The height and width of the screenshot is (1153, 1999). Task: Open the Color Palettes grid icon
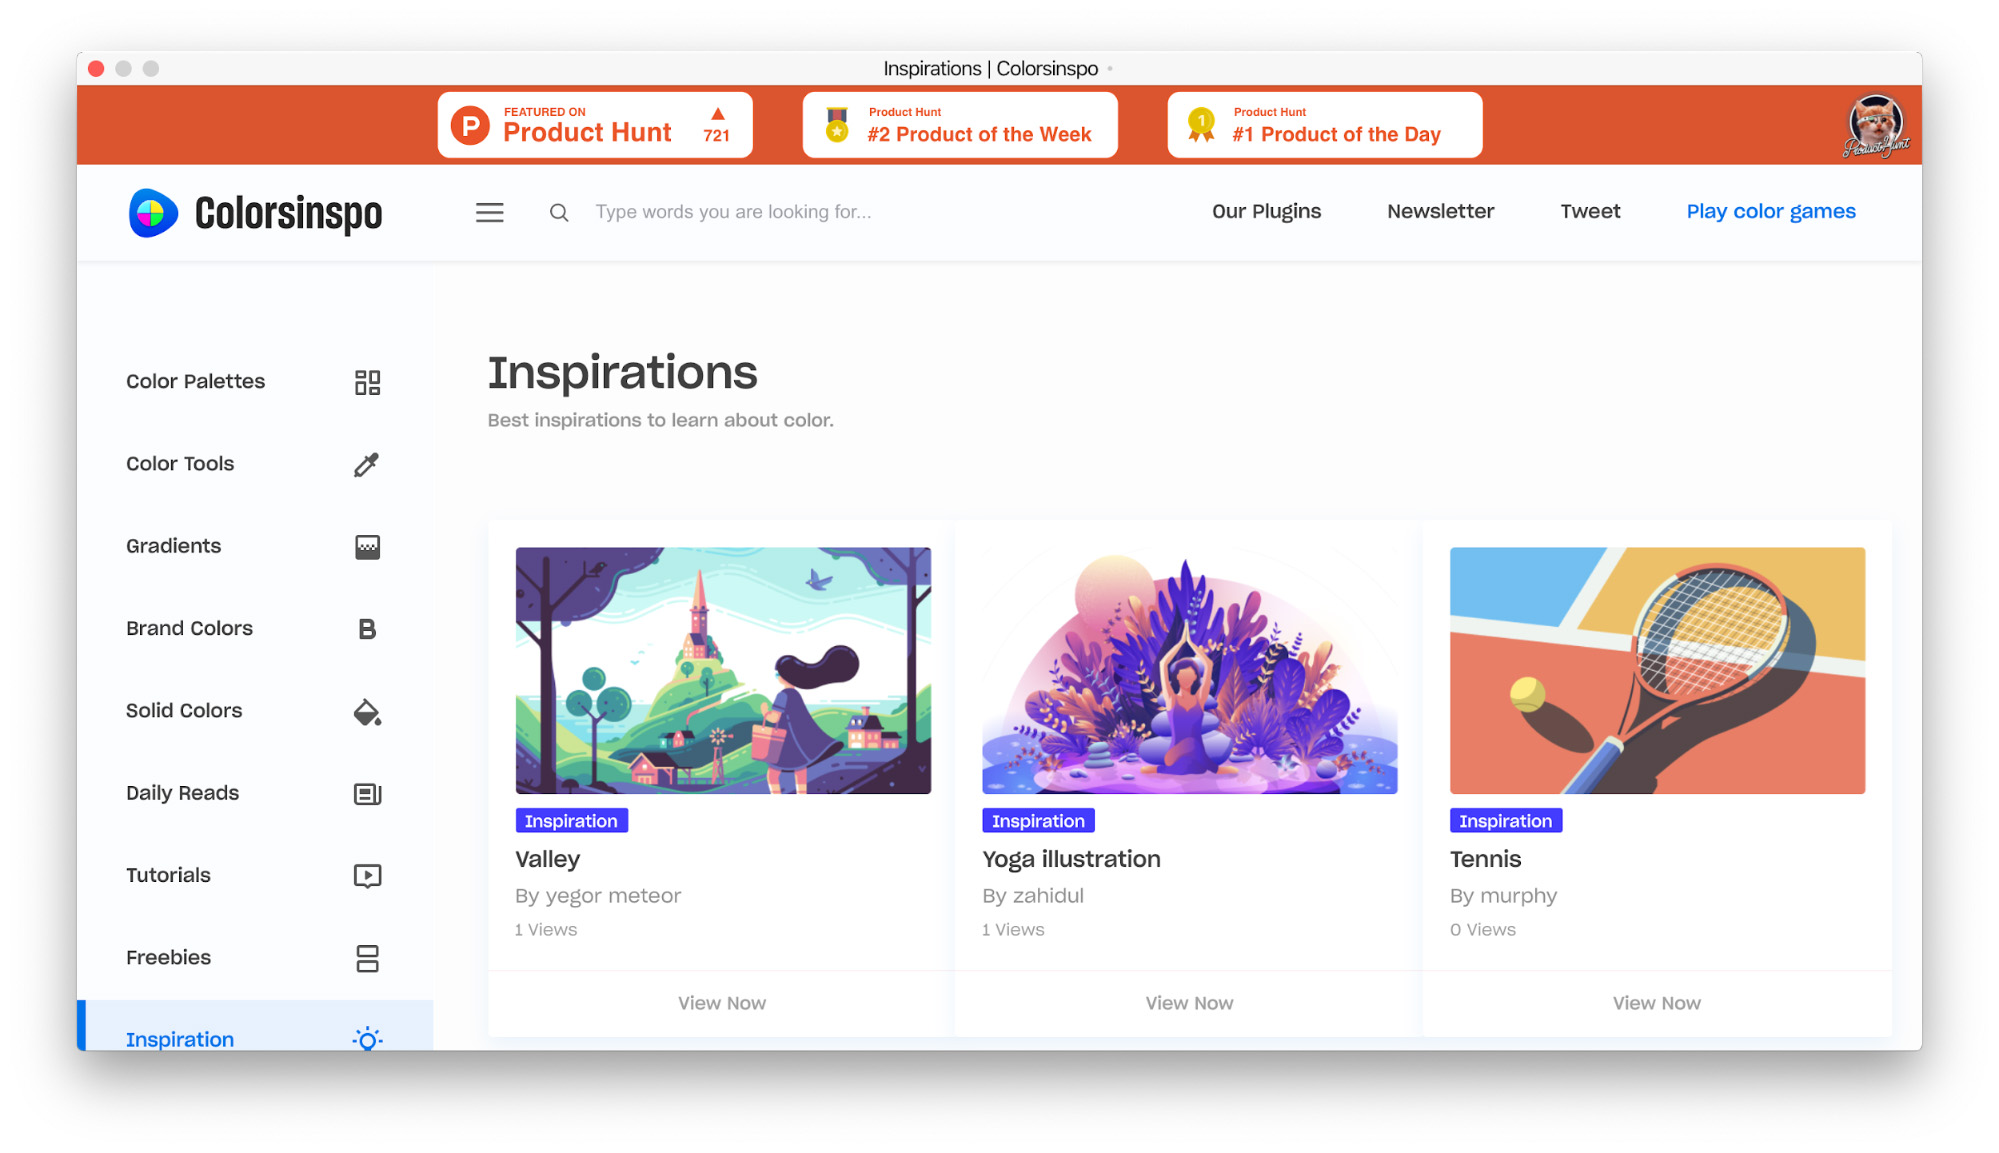coord(367,382)
